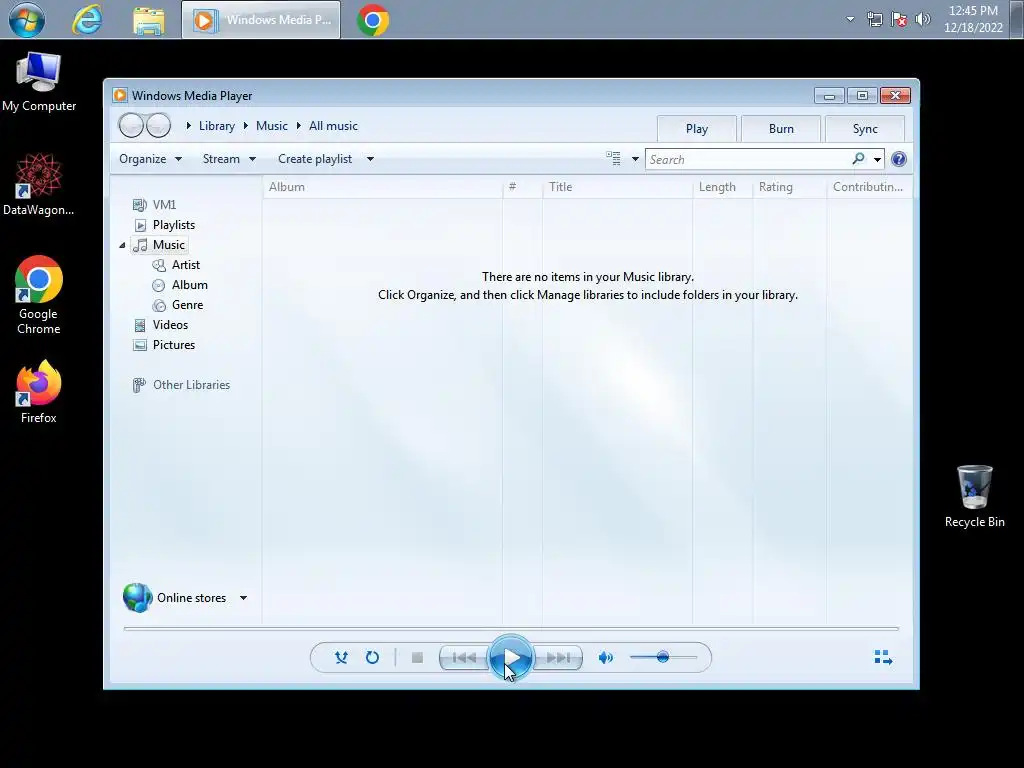Click the Online stores globe icon
Image resolution: width=1024 pixels, height=768 pixels.
137,598
